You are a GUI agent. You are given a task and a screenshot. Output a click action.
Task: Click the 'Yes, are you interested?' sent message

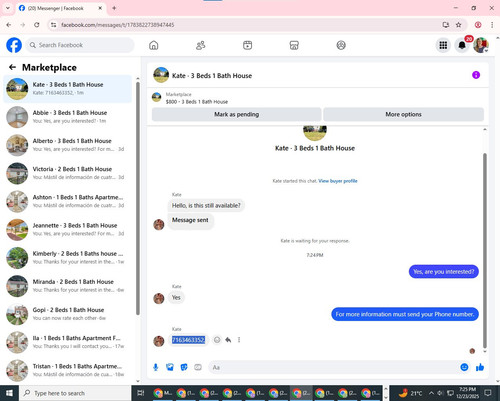(444, 272)
